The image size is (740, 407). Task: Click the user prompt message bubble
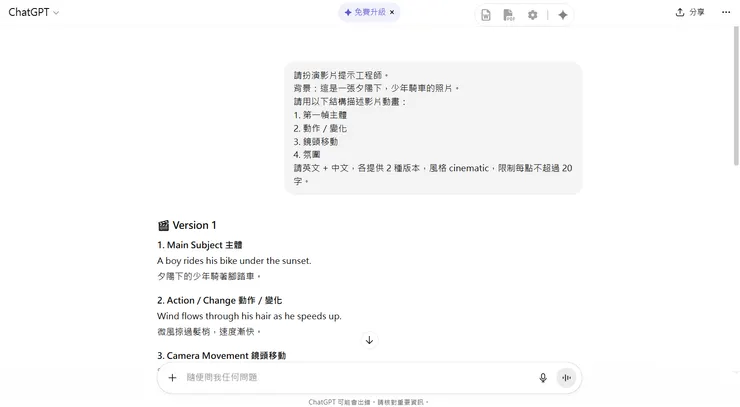[433, 128]
